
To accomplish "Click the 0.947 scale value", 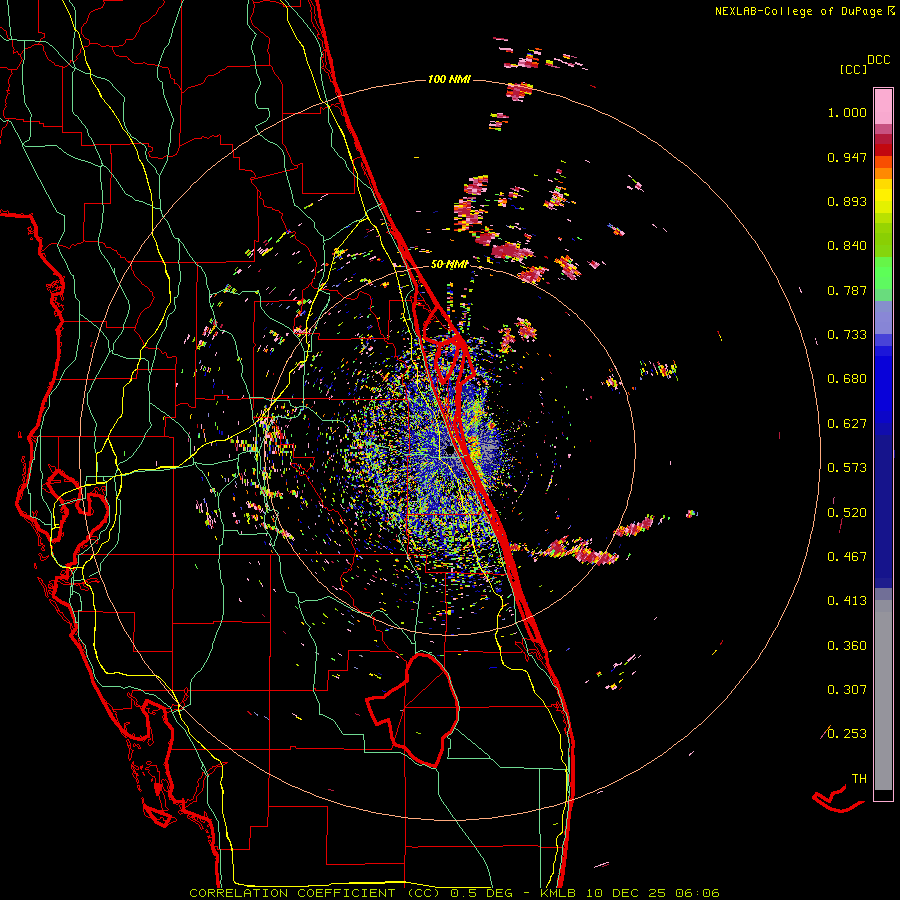I will pos(847,157).
